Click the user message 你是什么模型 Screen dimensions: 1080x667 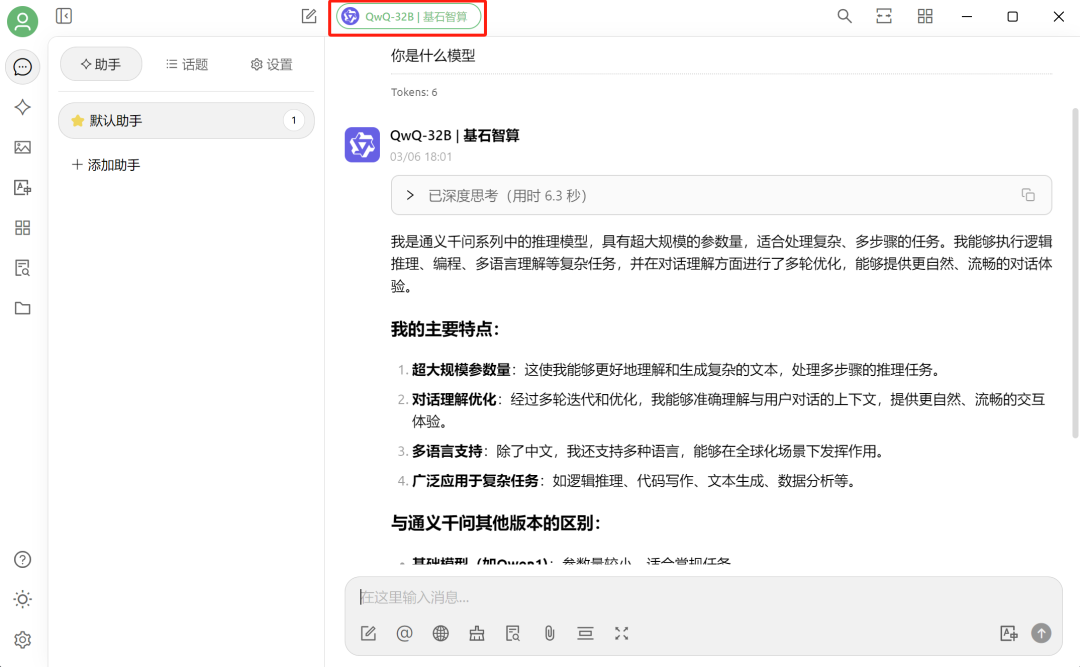pos(433,55)
